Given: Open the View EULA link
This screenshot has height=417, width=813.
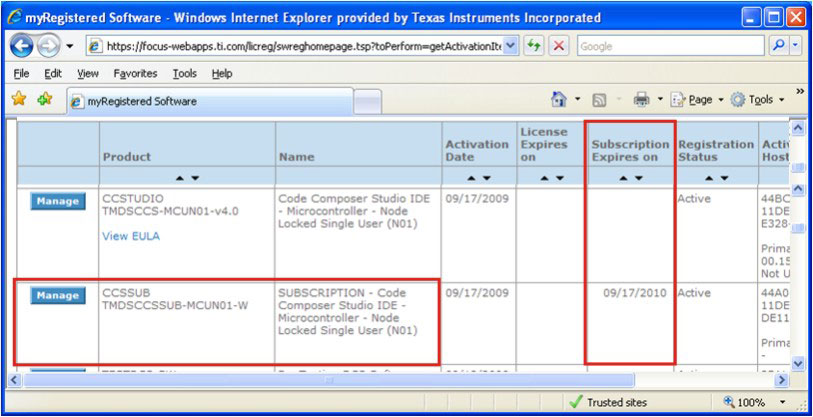Looking at the screenshot, I should pyautogui.click(x=131, y=236).
